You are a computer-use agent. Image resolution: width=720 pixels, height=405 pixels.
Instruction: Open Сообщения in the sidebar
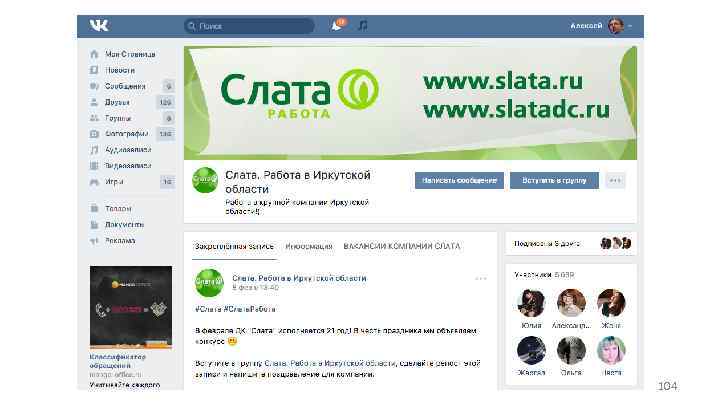coord(125,86)
